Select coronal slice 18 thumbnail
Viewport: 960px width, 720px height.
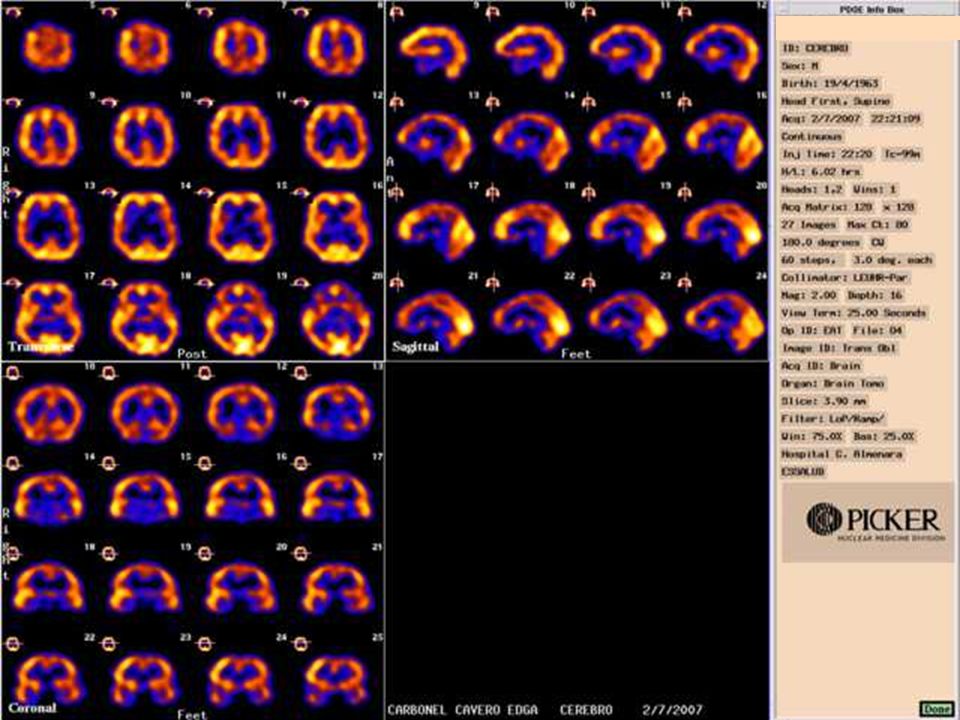(x=49, y=588)
